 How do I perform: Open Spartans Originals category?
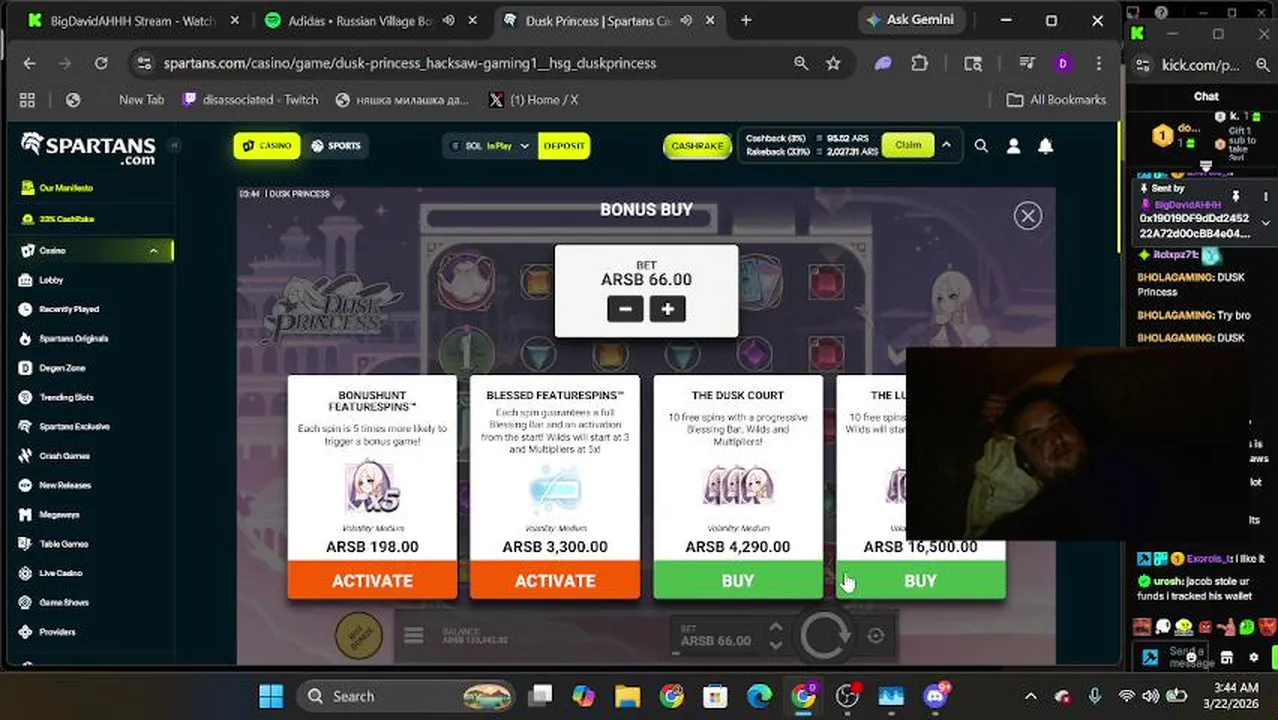(x=73, y=338)
